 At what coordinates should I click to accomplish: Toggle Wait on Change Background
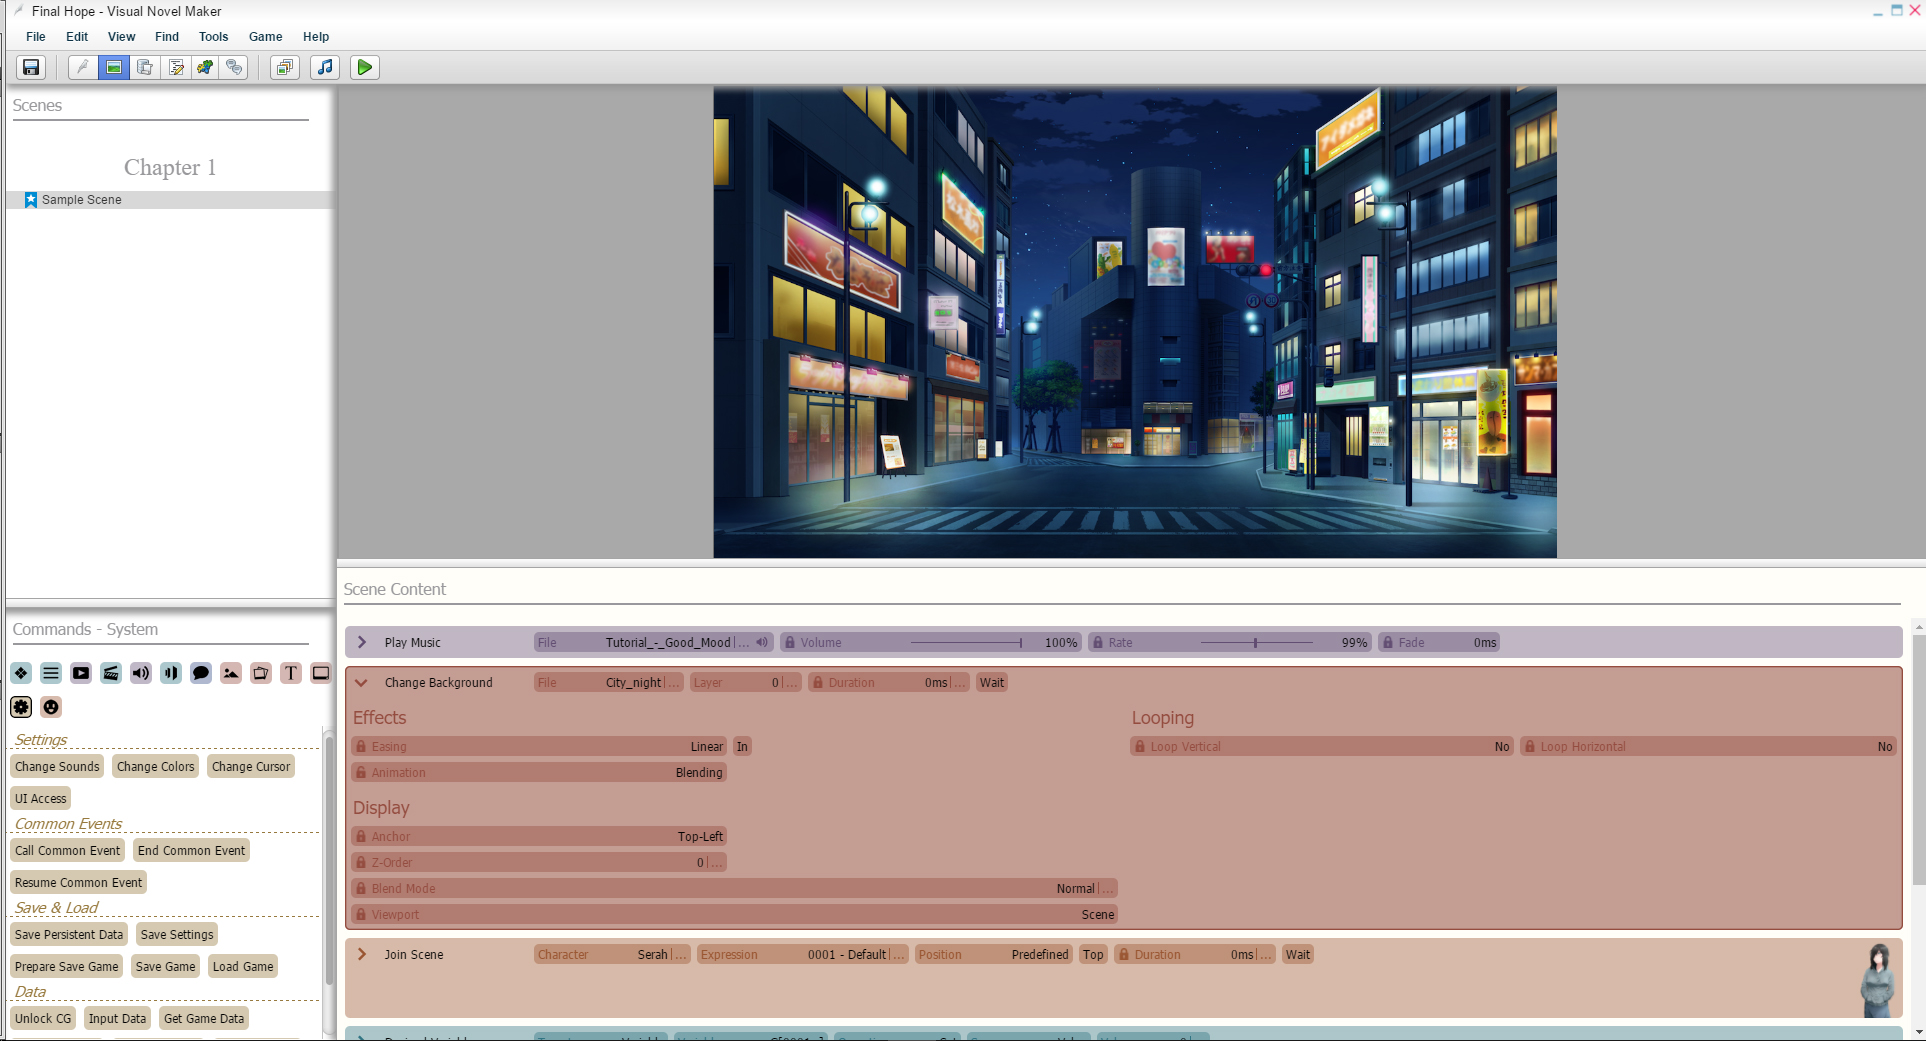point(991,682)
